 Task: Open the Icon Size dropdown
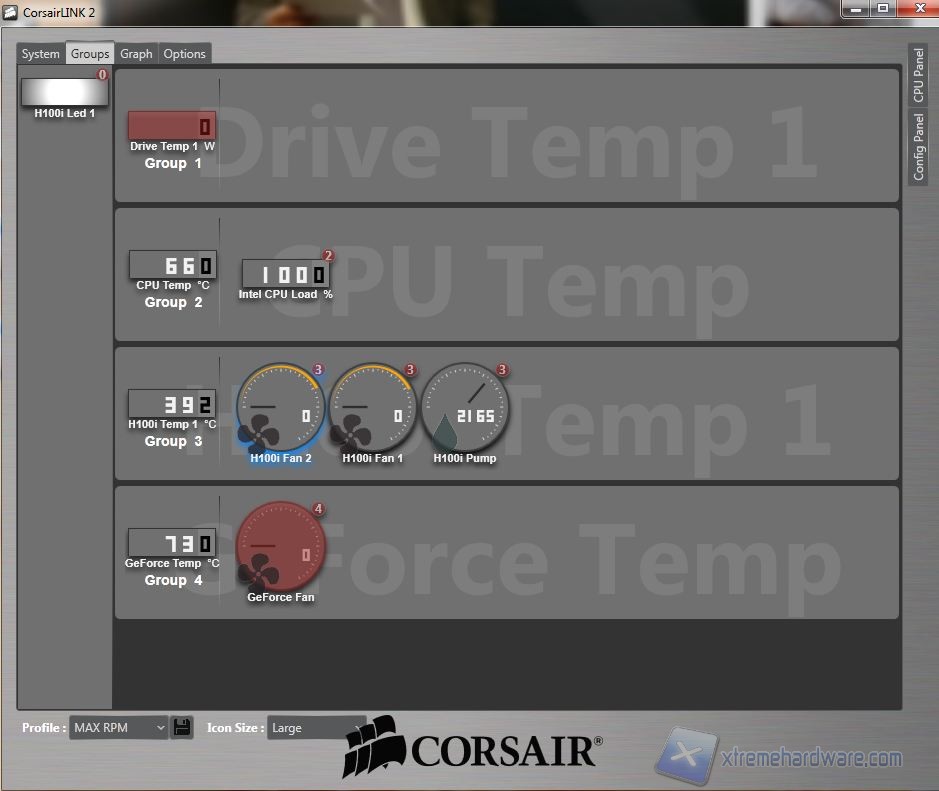click(x=315, y=728)
